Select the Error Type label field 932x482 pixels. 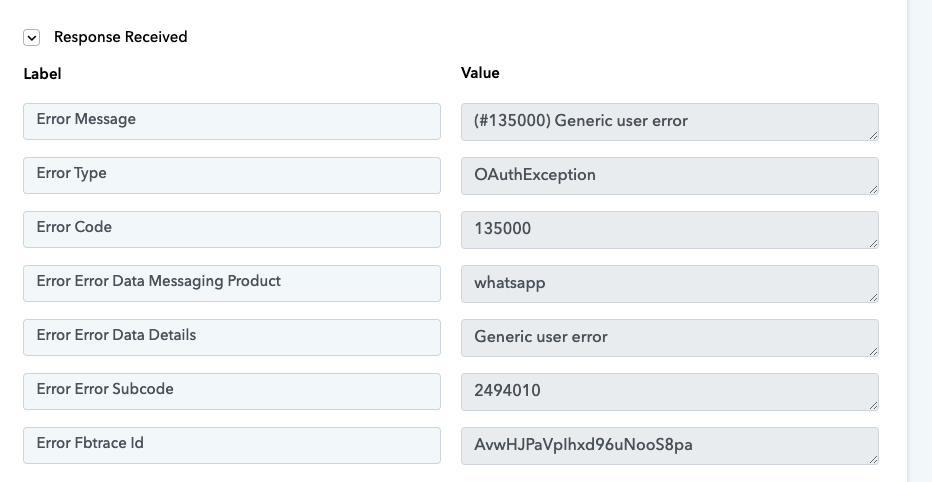(232, 175)
